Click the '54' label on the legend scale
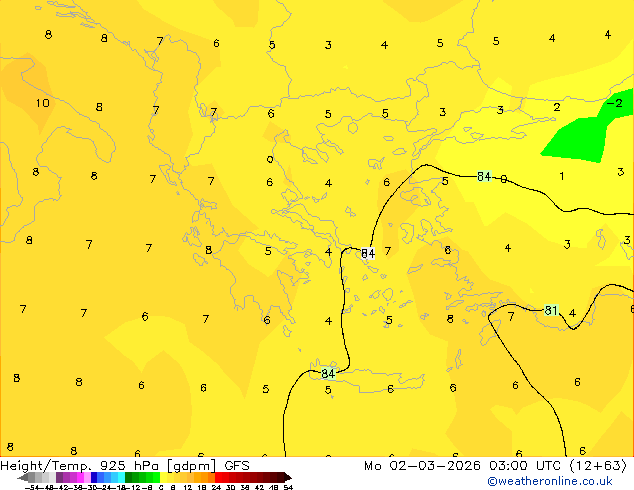 click(x=288, y=487)
